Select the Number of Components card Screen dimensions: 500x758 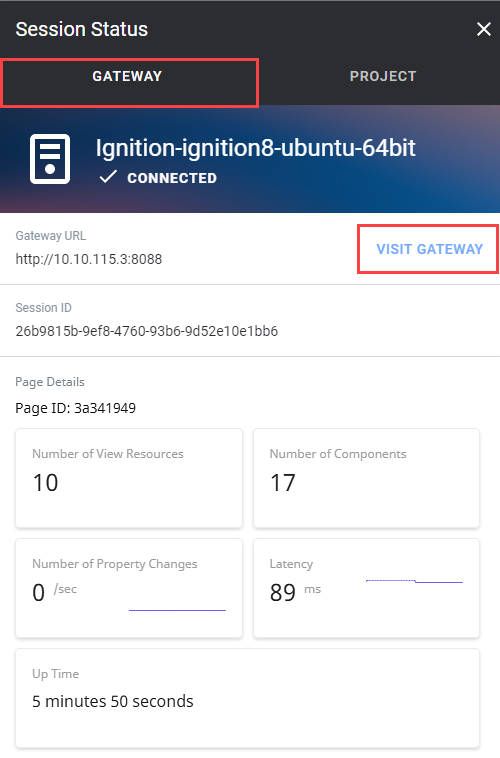[367, 478]
